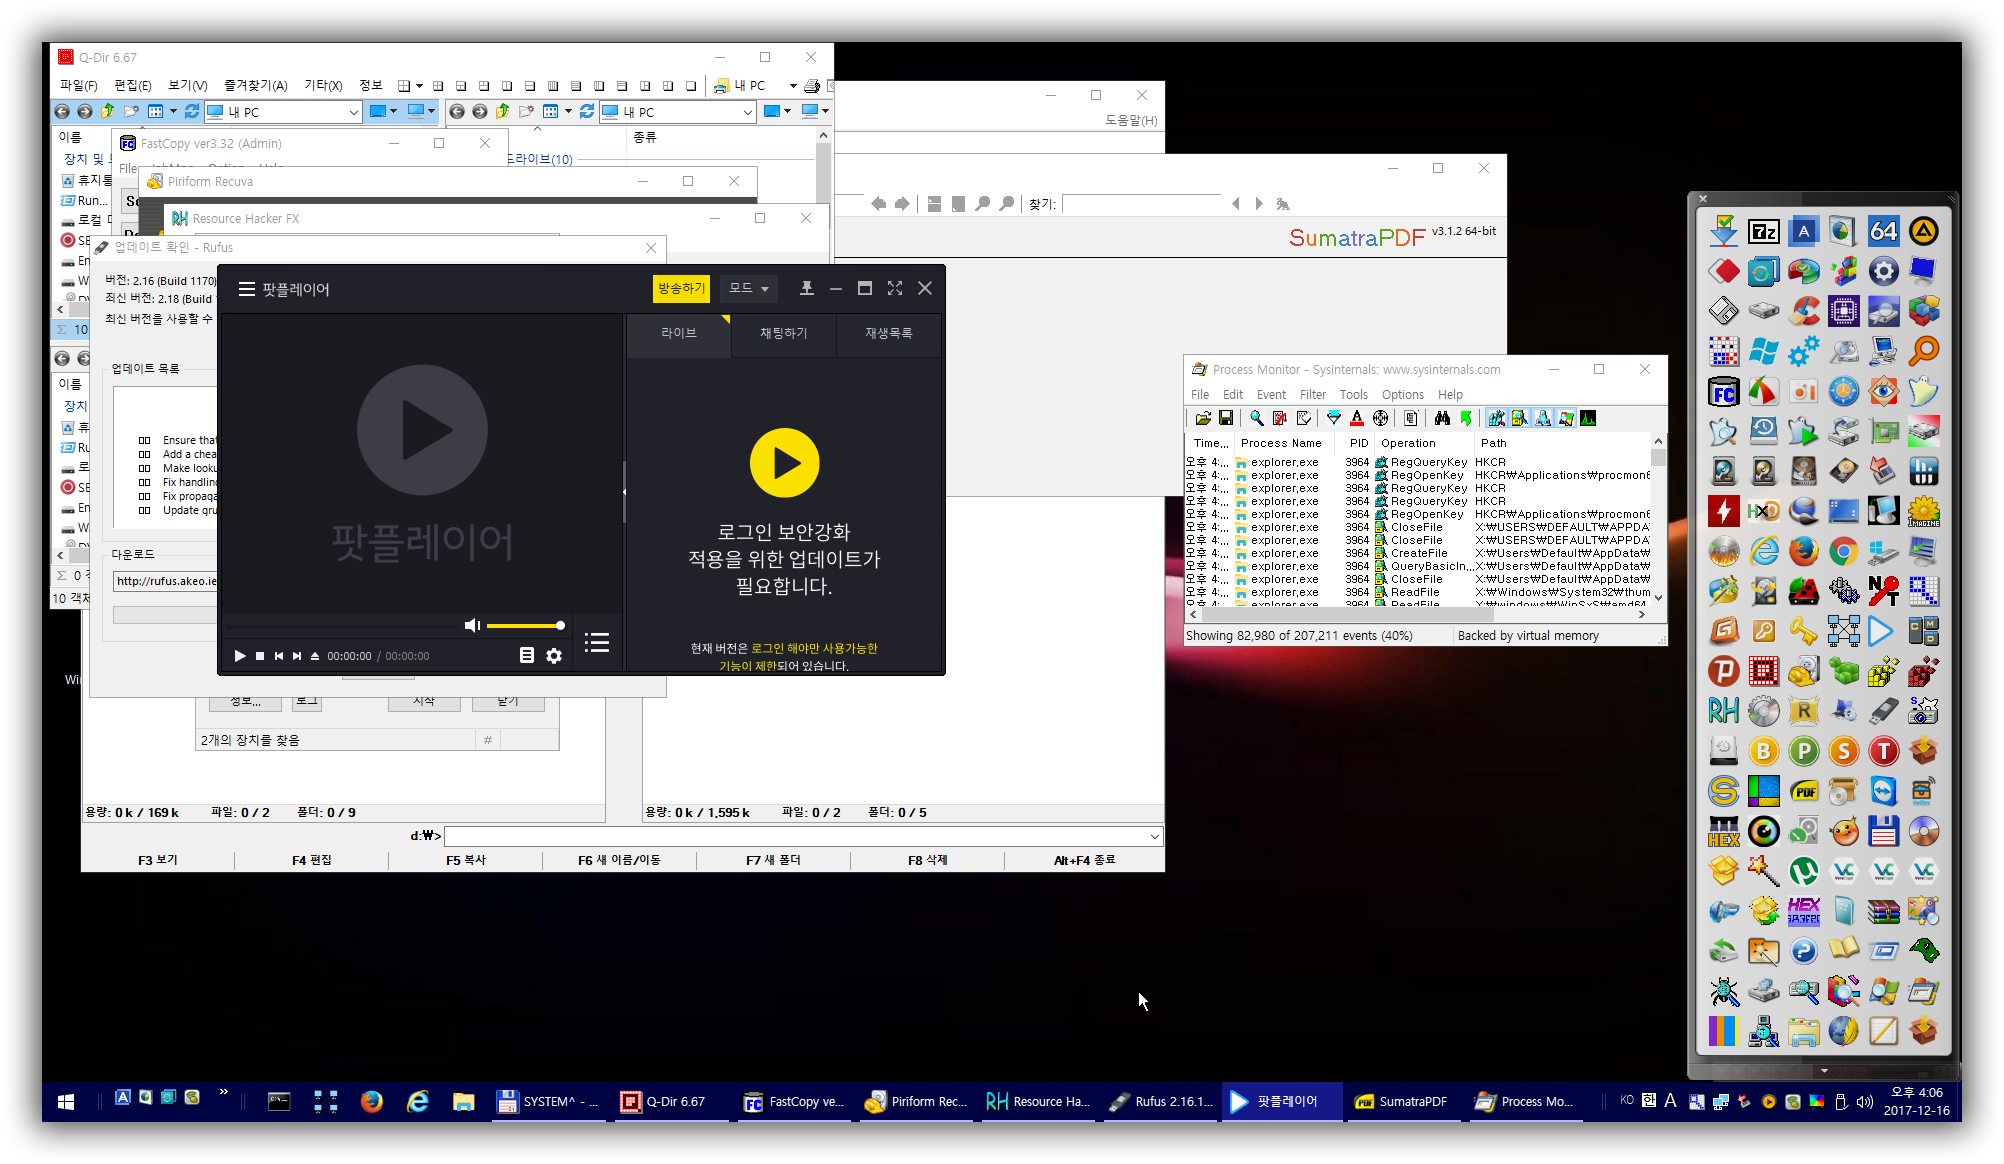Click PotPlayer next track control
Viewport: 2004px width, 1164px height.
coord(297,656)
